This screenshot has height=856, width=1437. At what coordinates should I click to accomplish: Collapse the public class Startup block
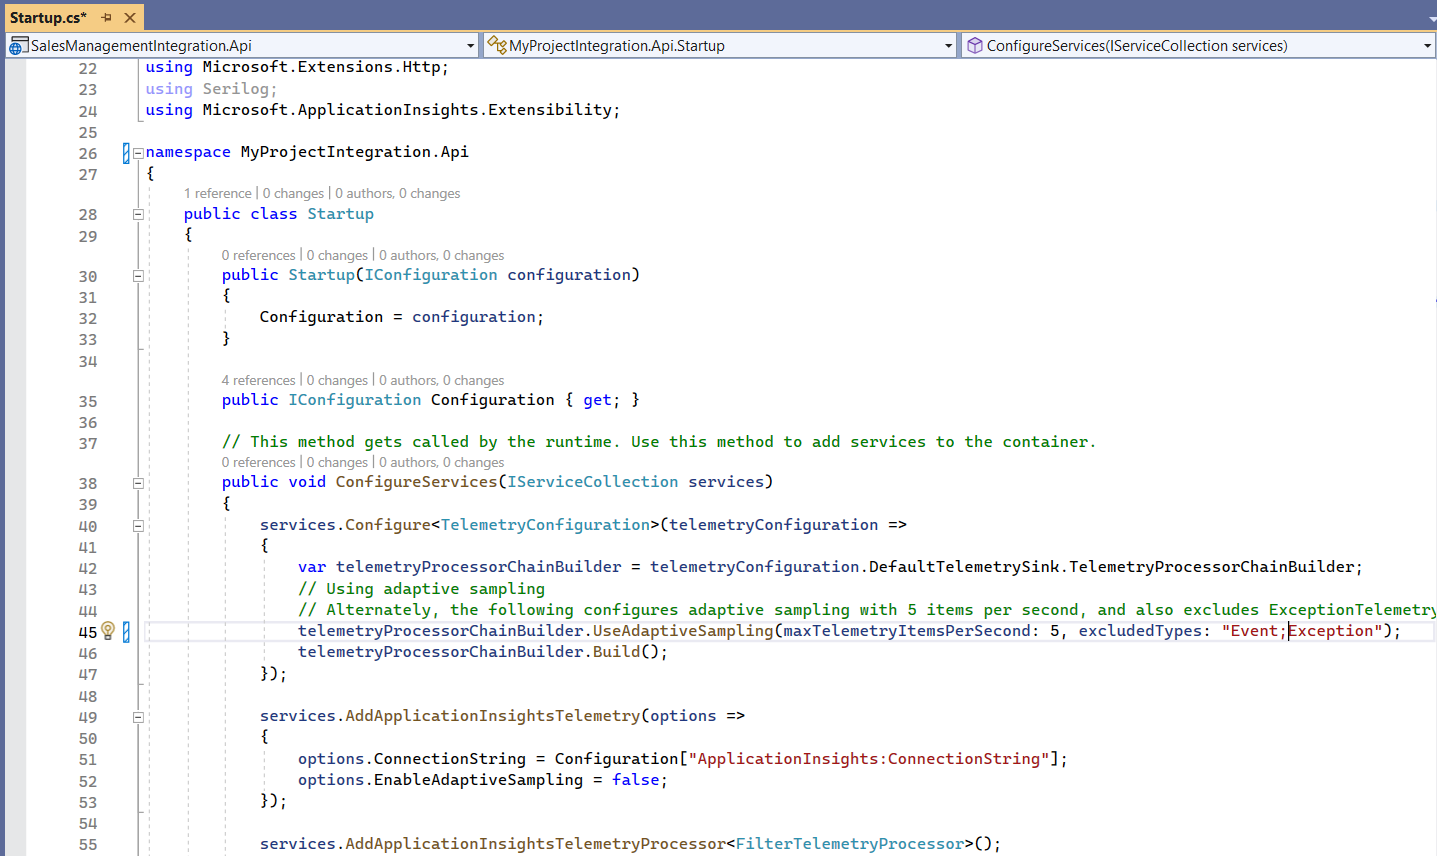138,214
